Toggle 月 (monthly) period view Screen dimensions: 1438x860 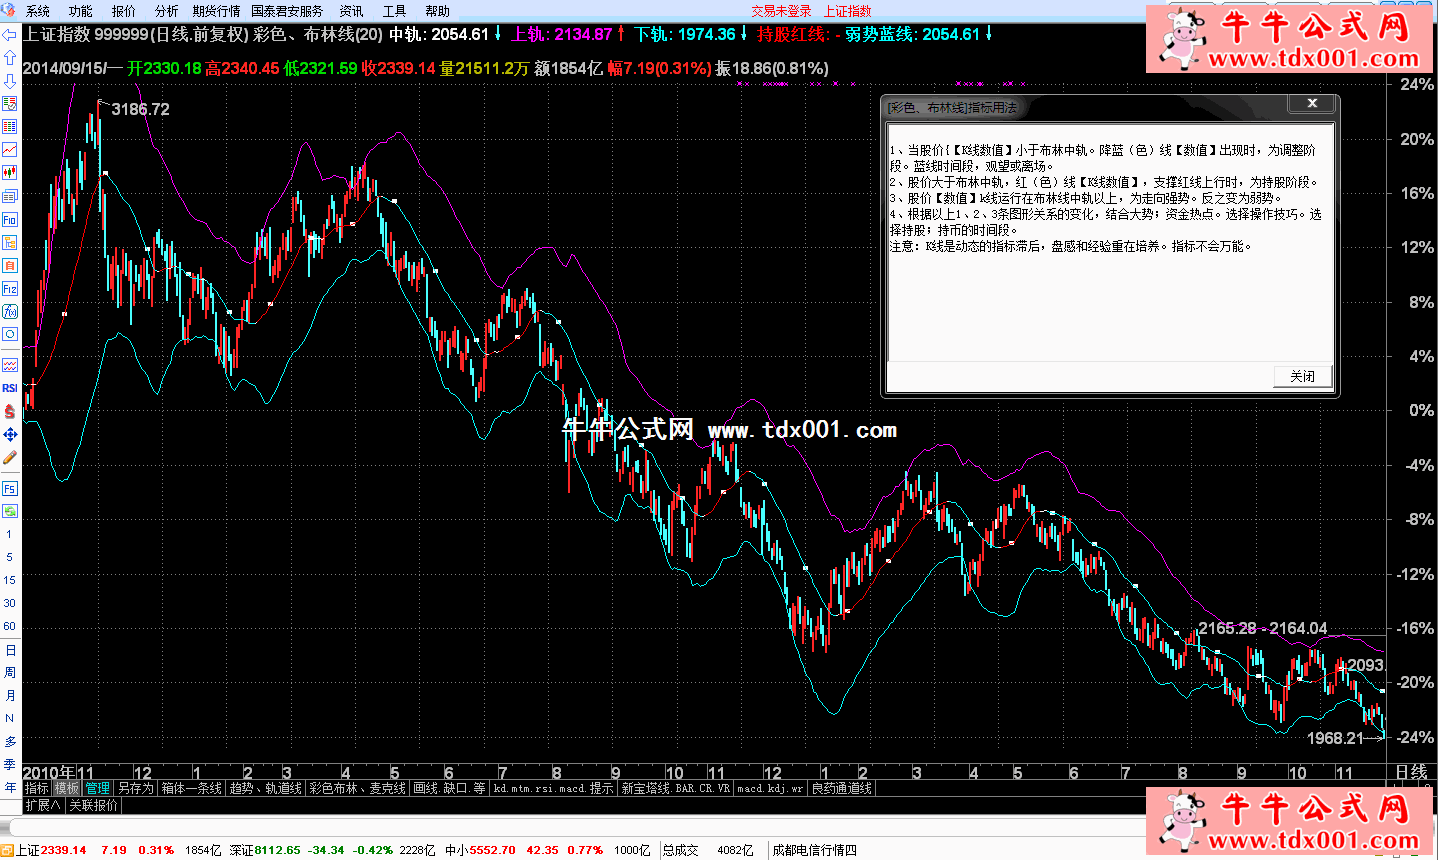point(10,695)
